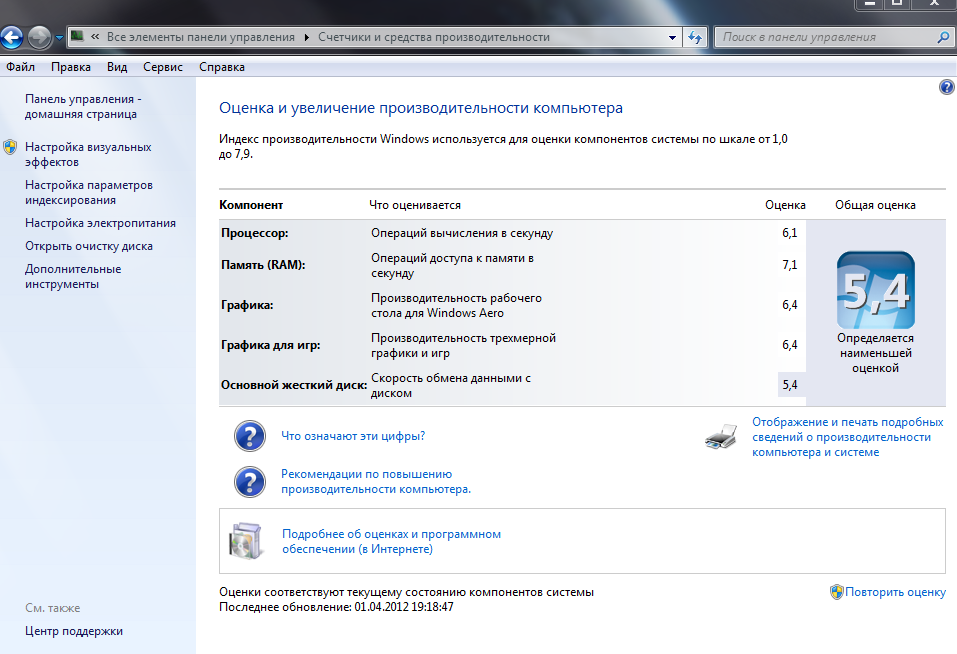Click the printer icon

point(721,437)
